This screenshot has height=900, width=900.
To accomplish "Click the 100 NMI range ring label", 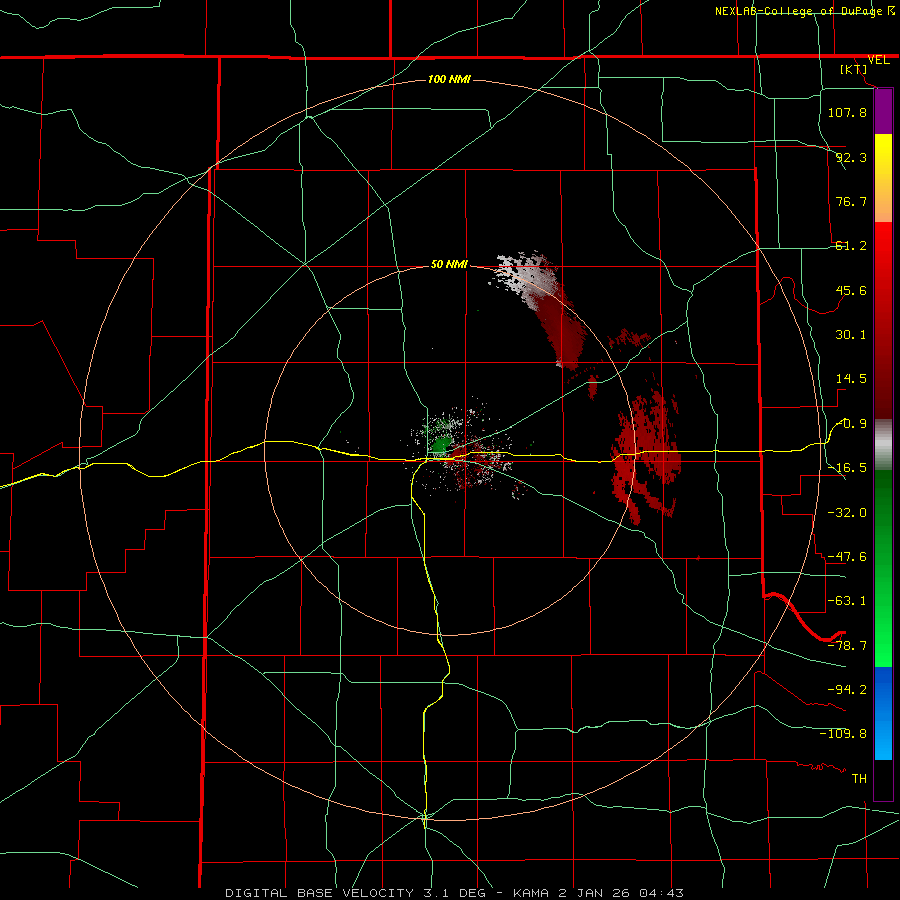I will coord(449,79).
